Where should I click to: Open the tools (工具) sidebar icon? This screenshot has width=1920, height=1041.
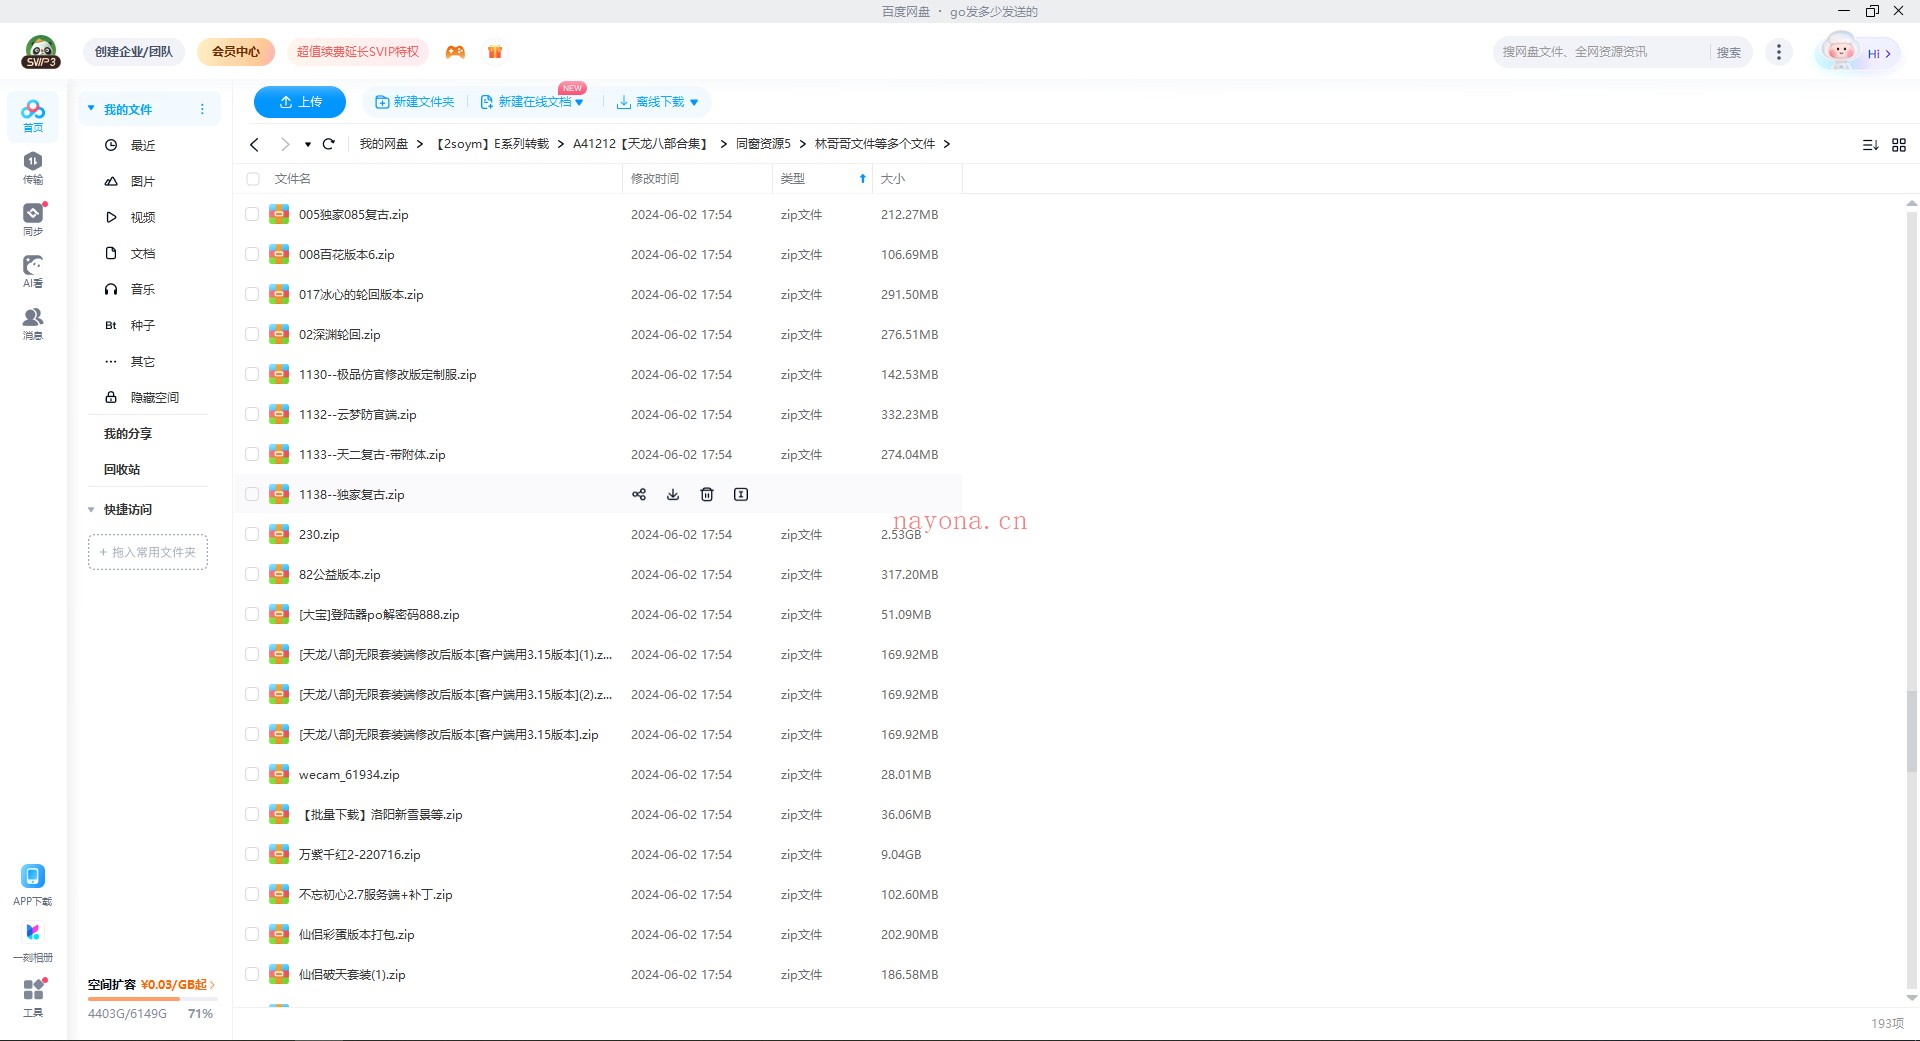33,997
